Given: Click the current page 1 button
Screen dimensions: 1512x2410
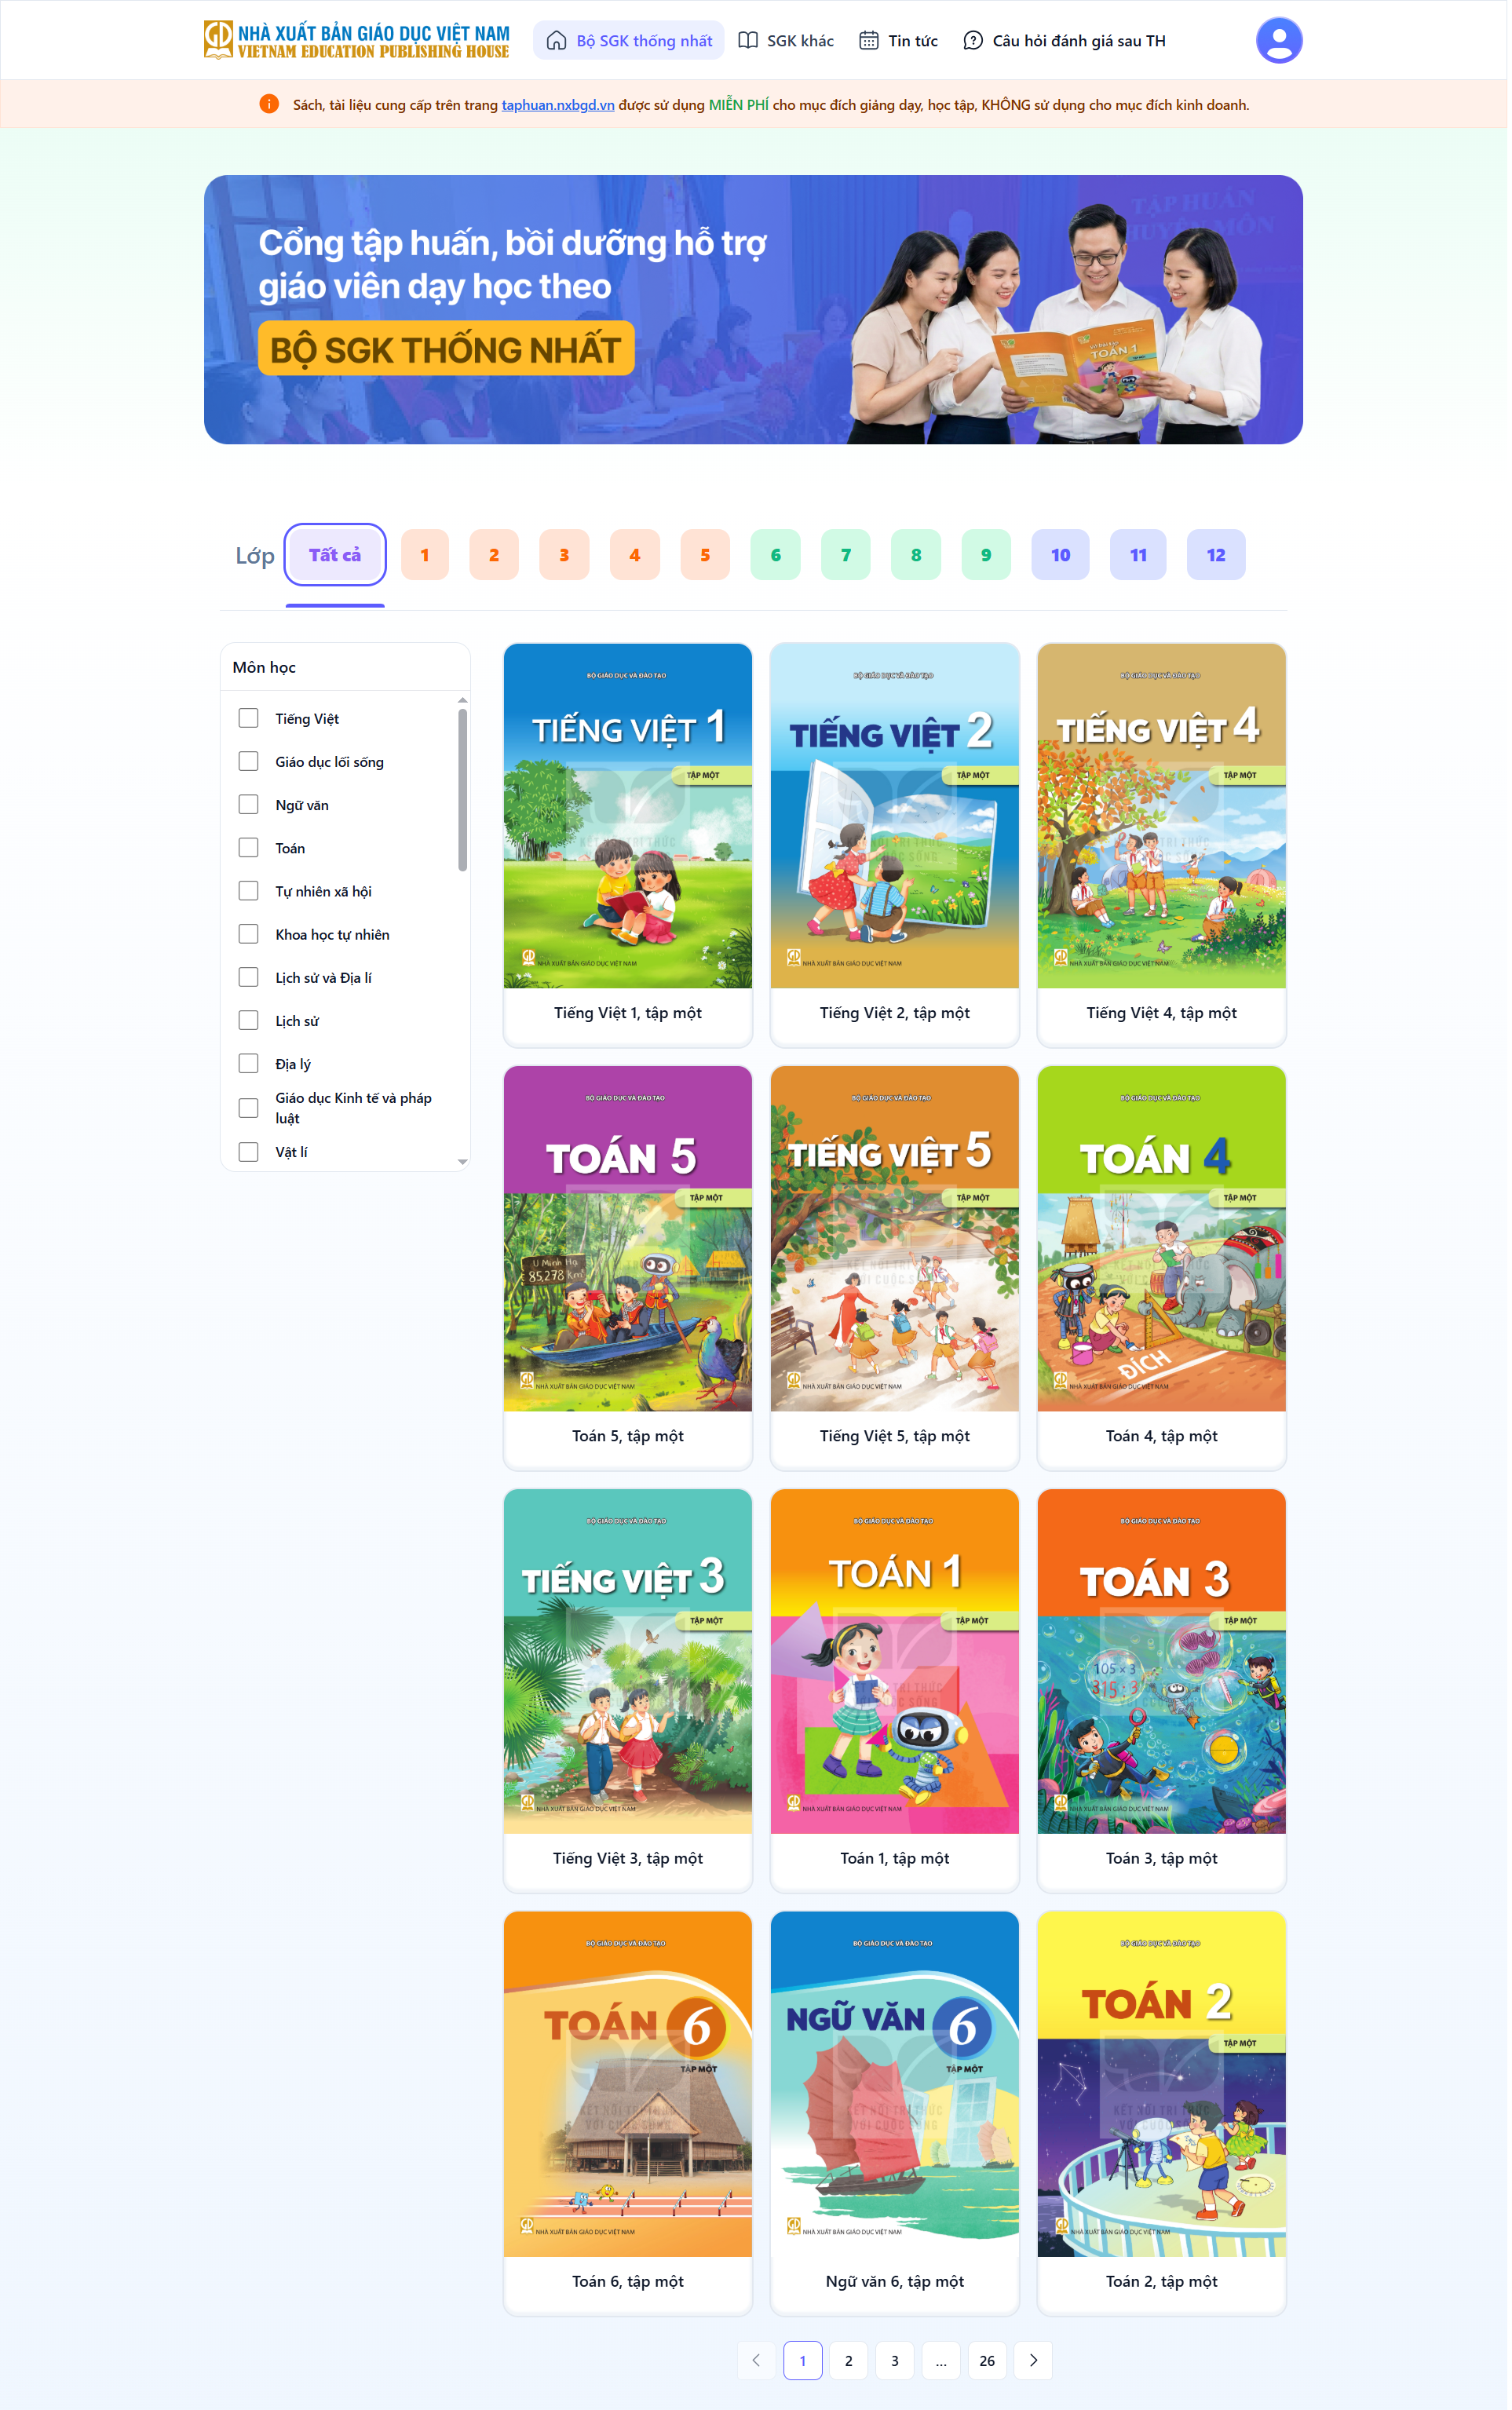Looking at the screenshot, I should pos(803,2360).
